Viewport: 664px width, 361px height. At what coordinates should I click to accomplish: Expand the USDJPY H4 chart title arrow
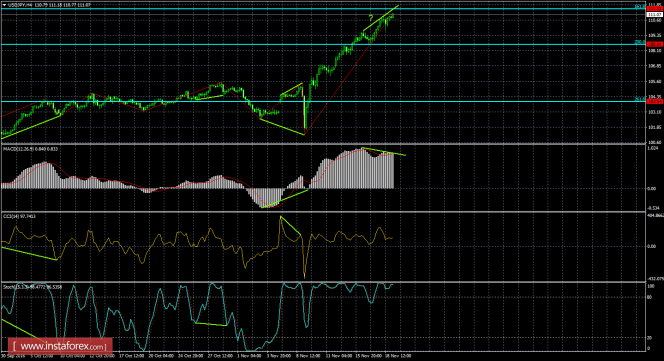pyautogui.click(x=4, y=5)
